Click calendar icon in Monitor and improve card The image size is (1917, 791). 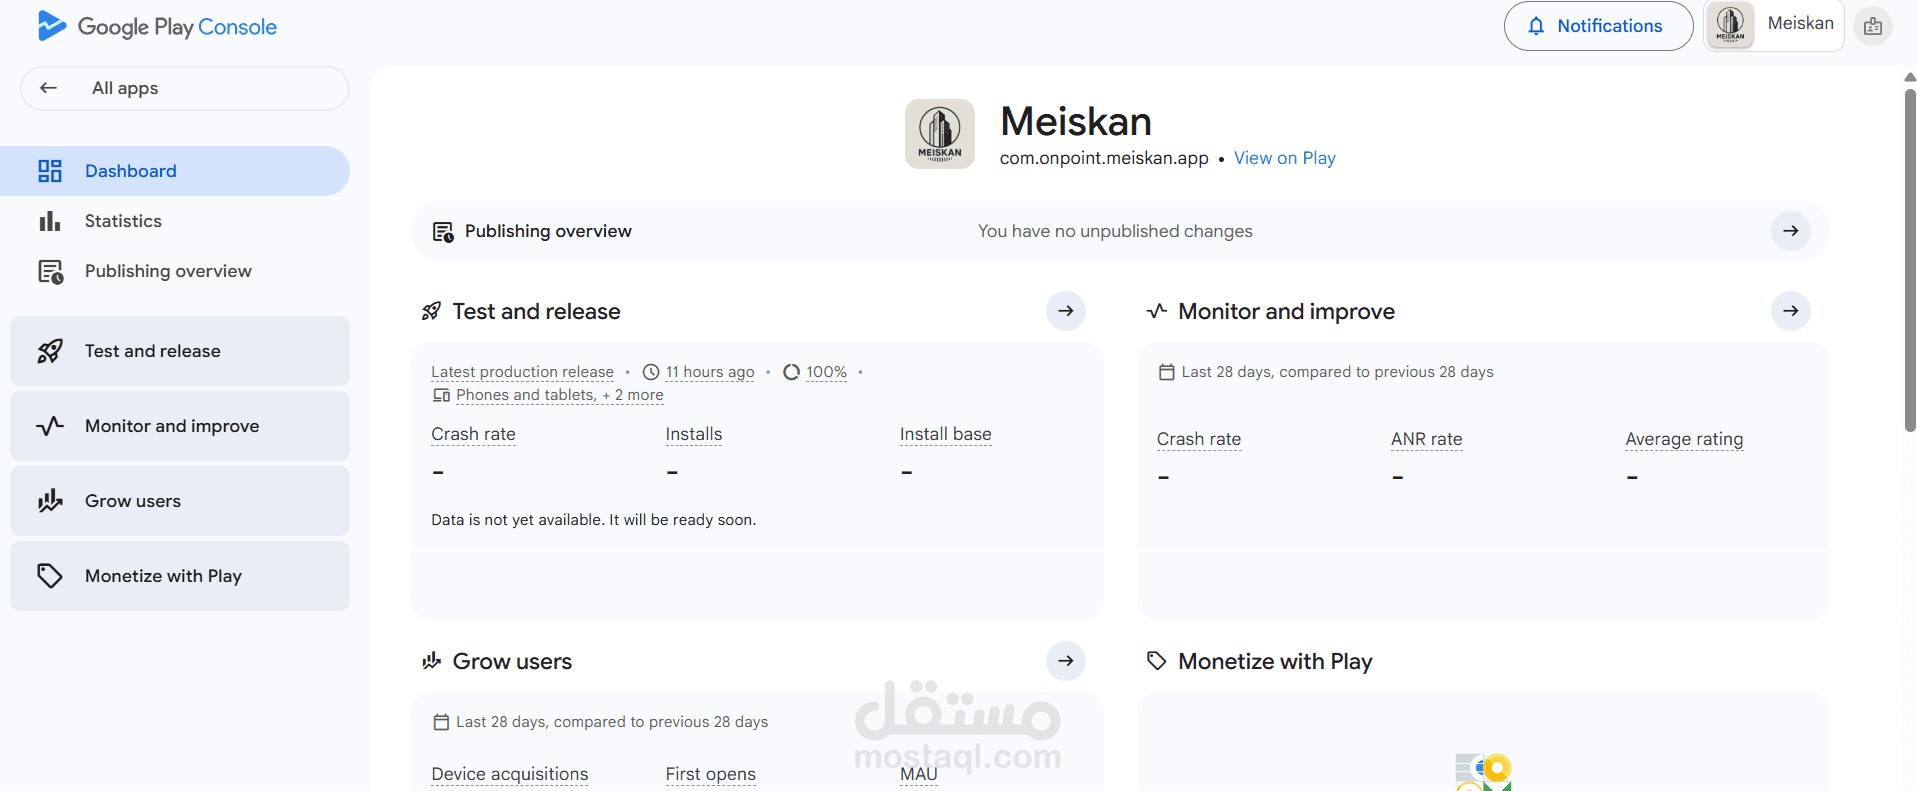click(1166, 372)
